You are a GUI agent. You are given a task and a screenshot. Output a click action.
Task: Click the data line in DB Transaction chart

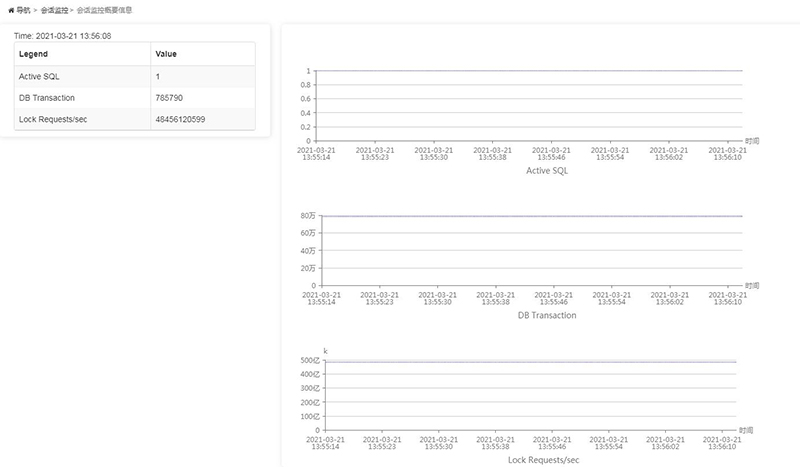click(x=532, y=216)
